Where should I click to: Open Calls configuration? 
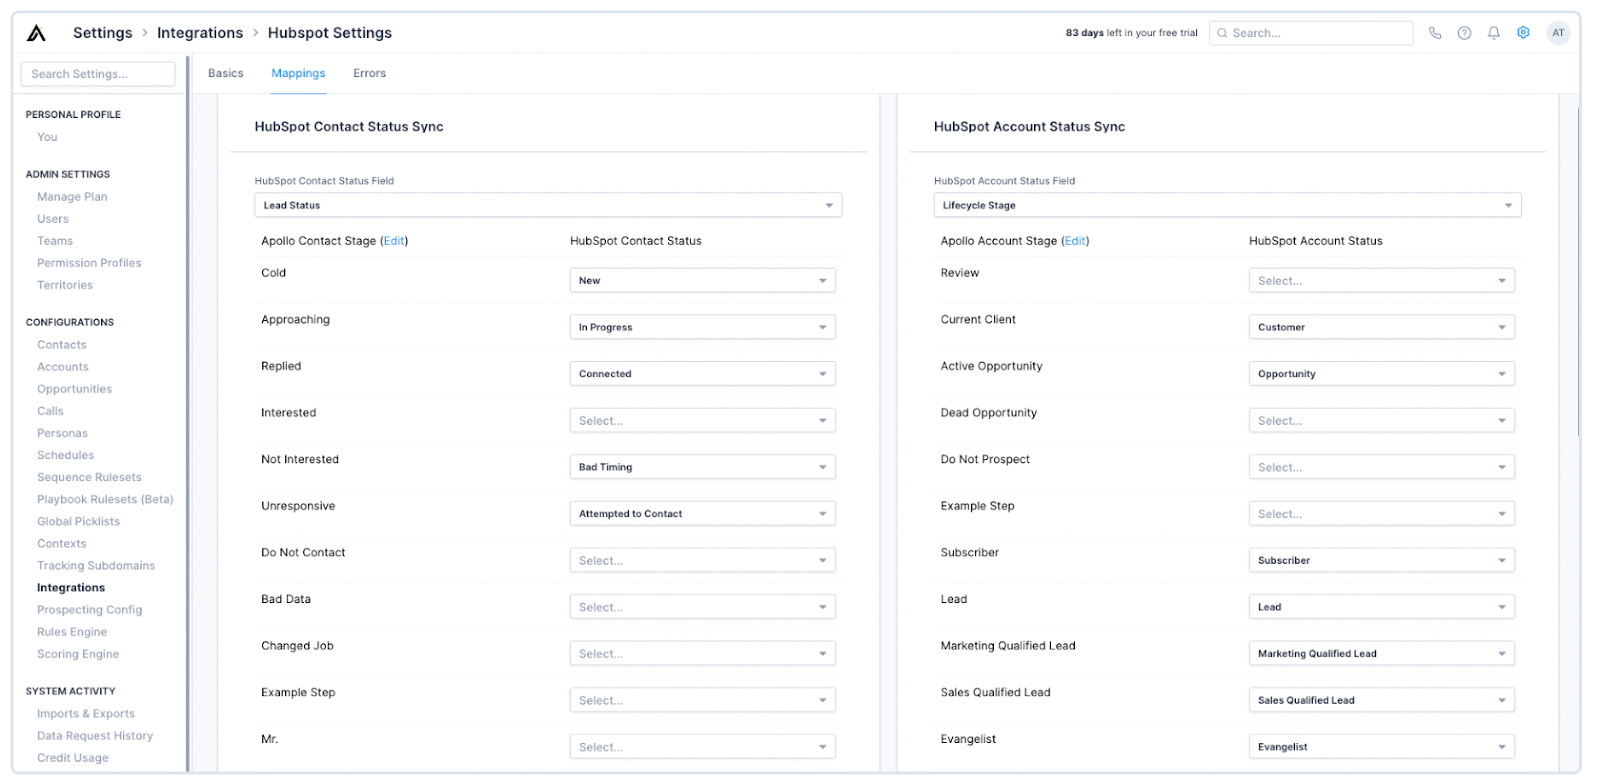[50, 411]
